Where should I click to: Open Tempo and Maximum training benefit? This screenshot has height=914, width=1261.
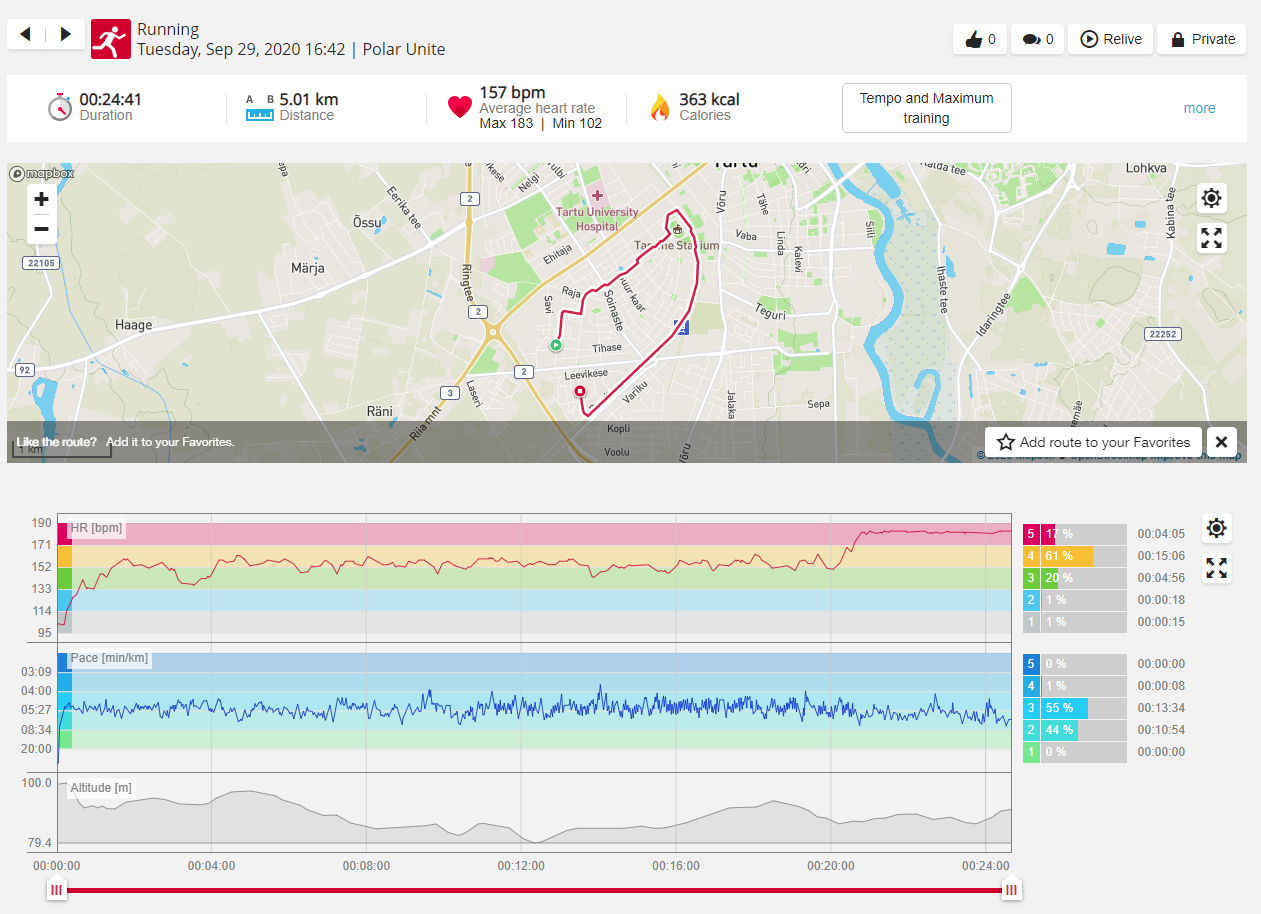[927, 108]
